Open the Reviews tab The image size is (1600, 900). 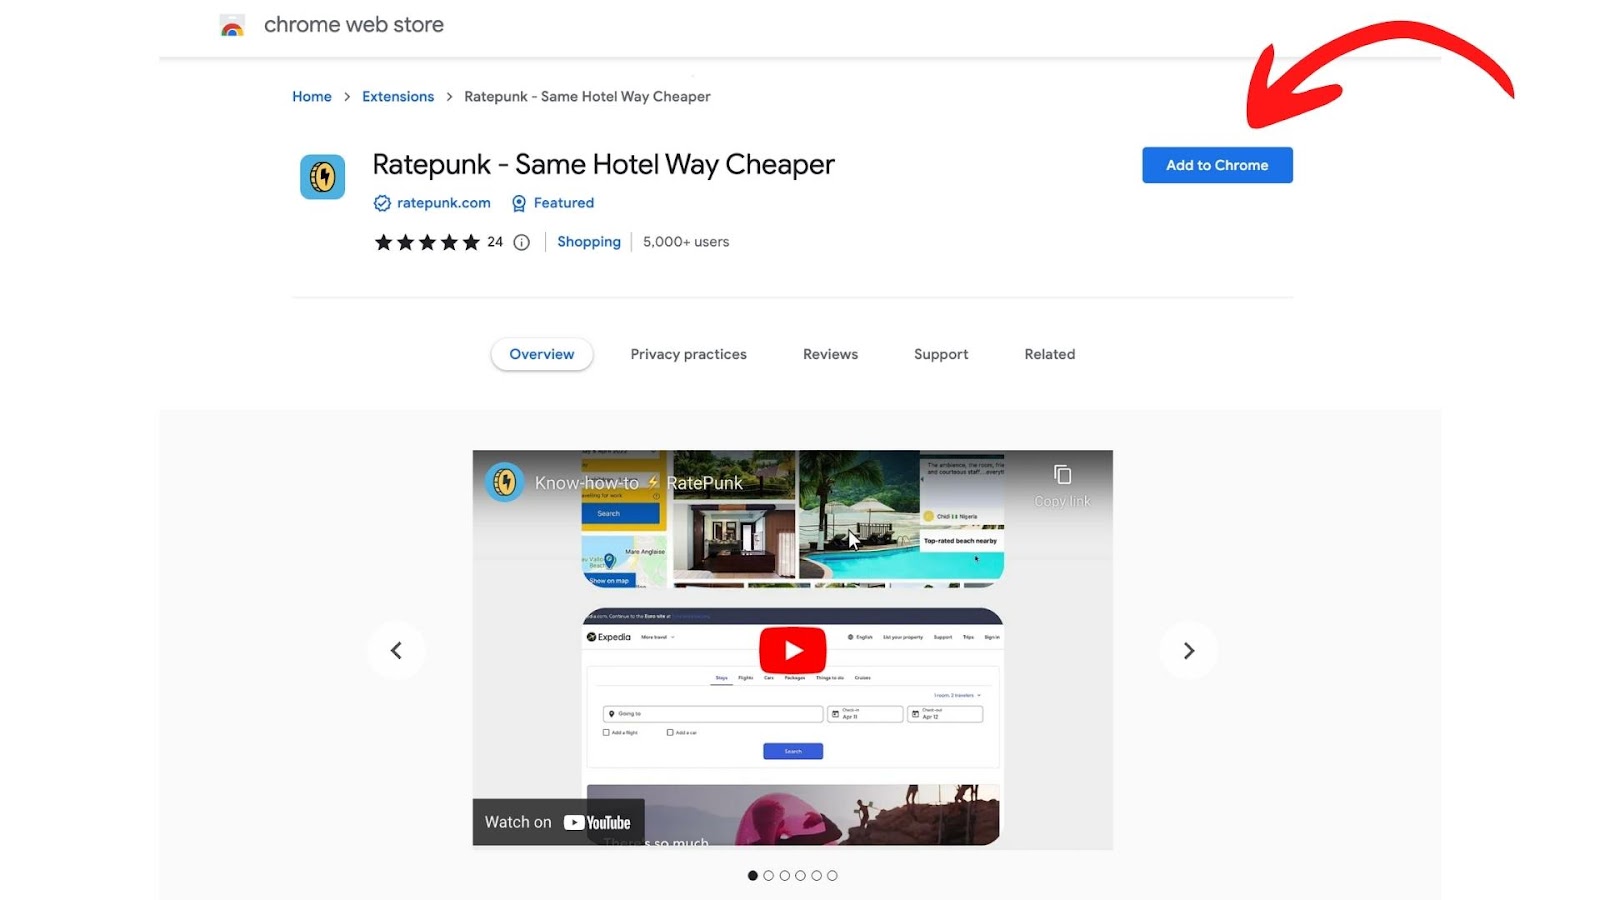(x=830, y=354)
